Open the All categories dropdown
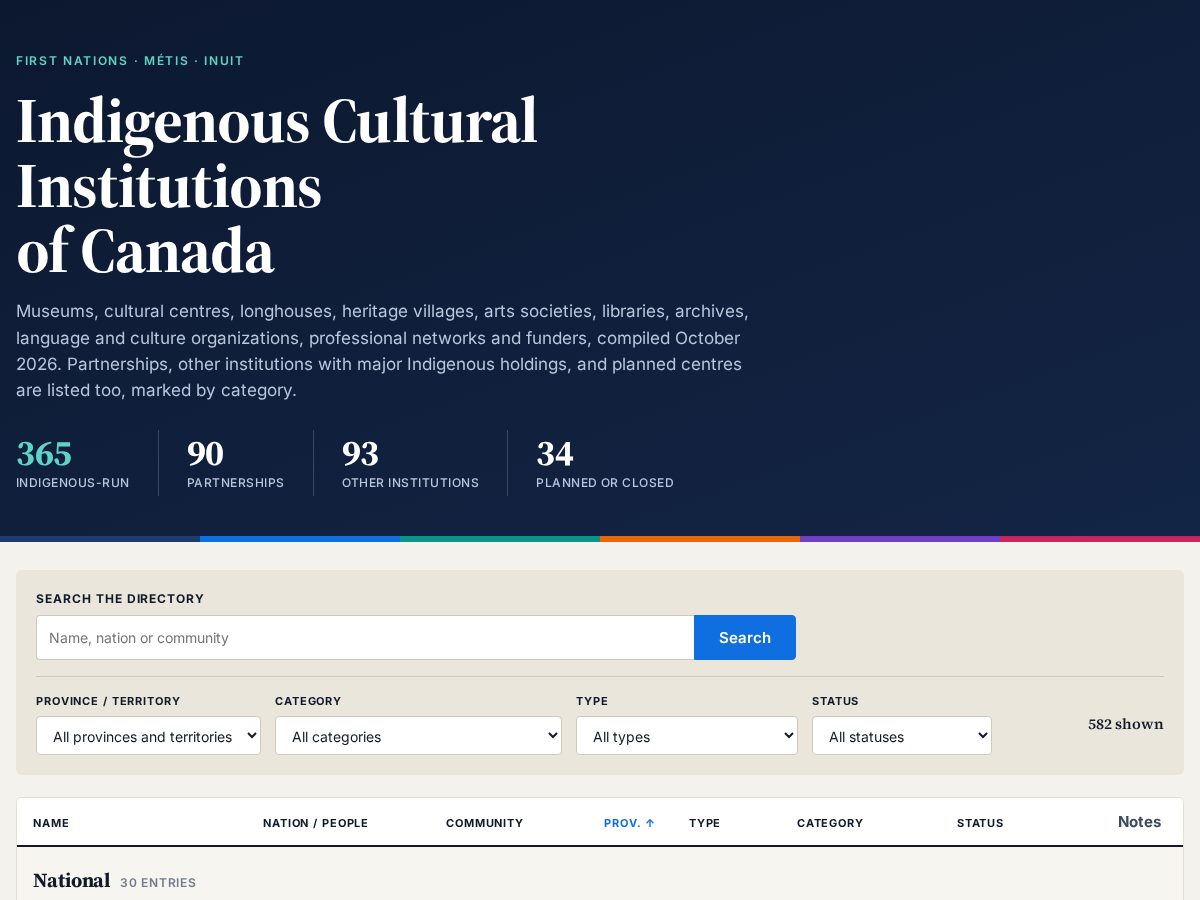The width and height of the screenshot is (1200, 900). coord(418,735)
